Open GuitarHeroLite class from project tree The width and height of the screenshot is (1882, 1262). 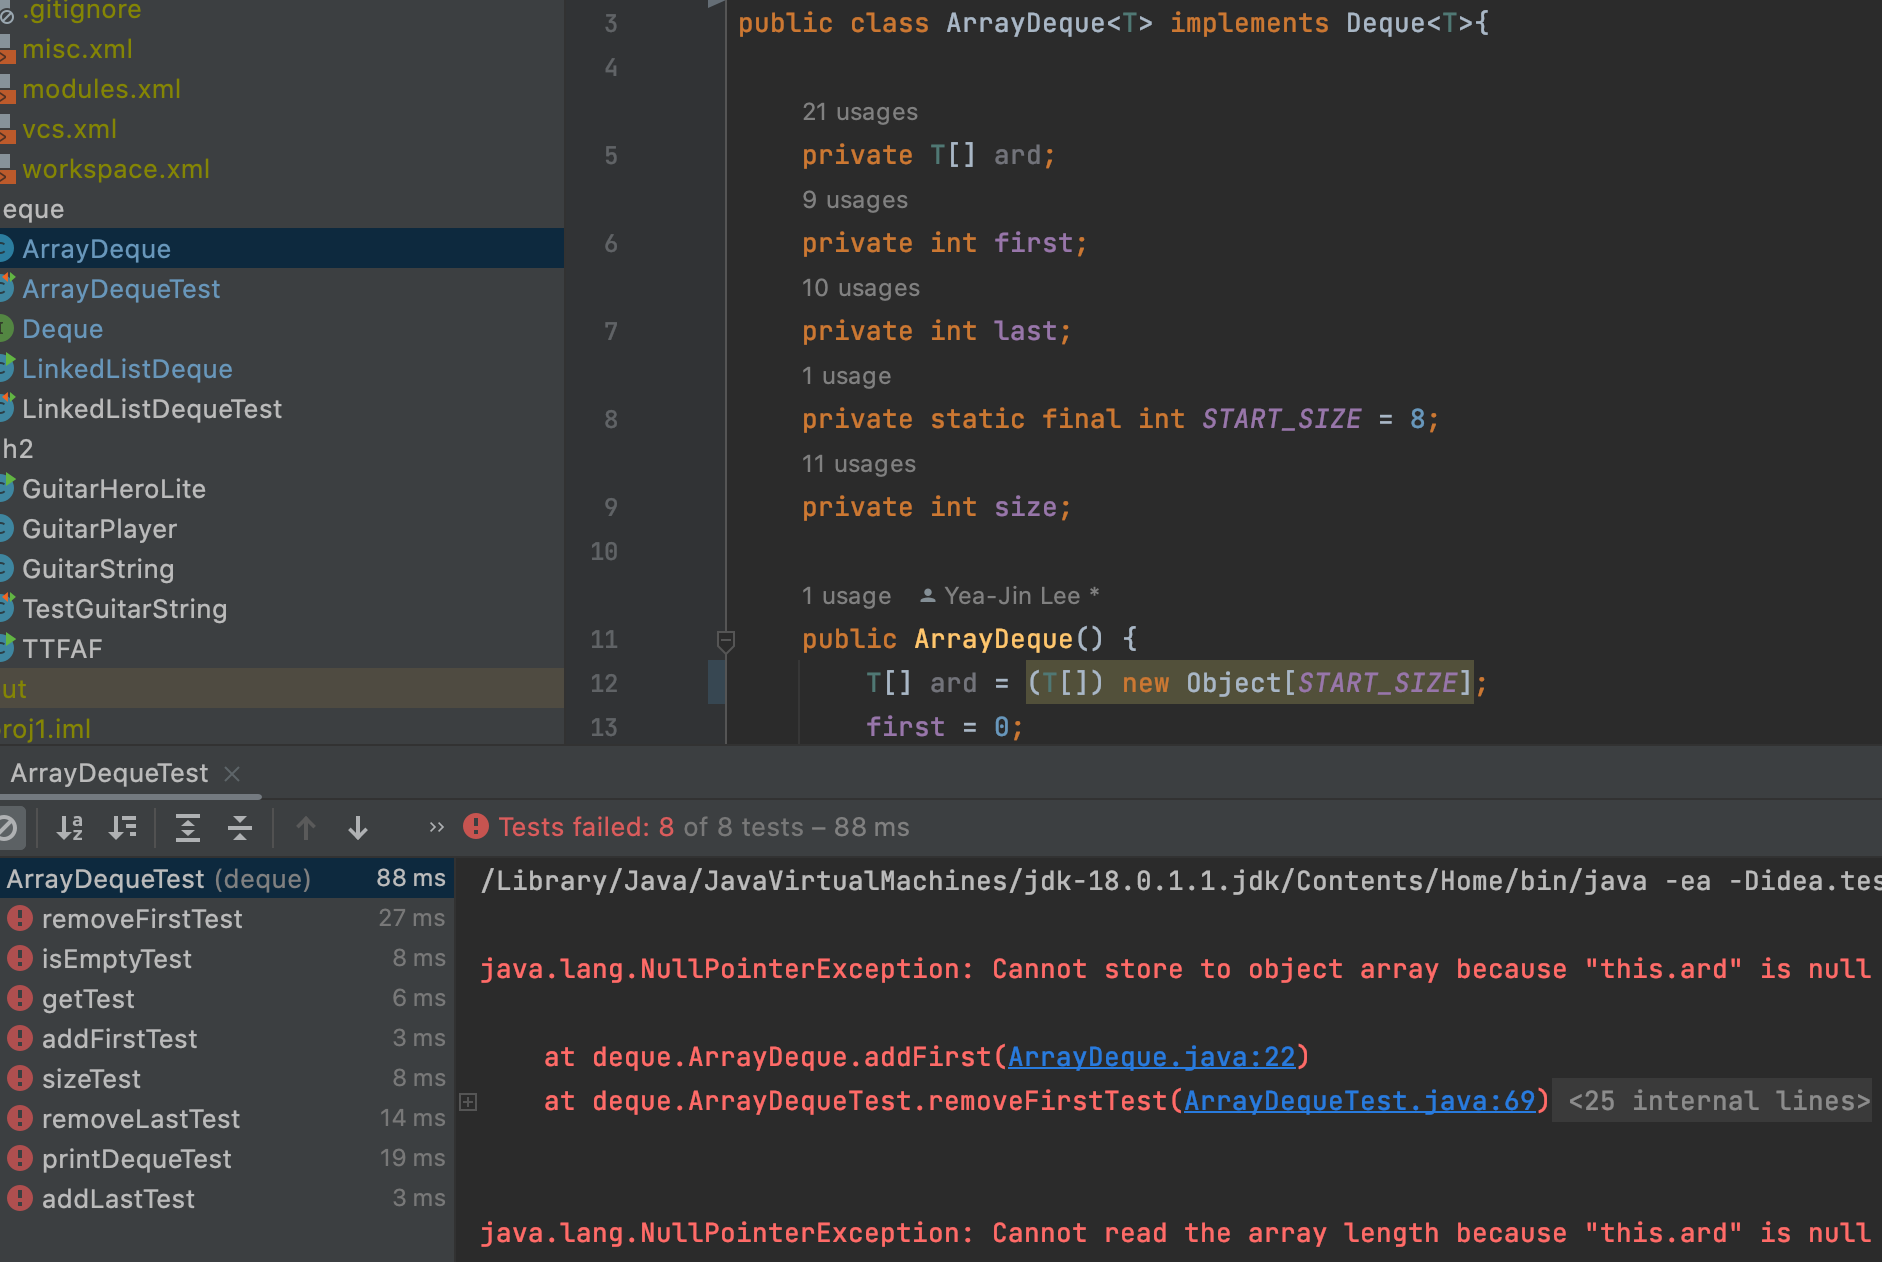[x=114, y=489]
